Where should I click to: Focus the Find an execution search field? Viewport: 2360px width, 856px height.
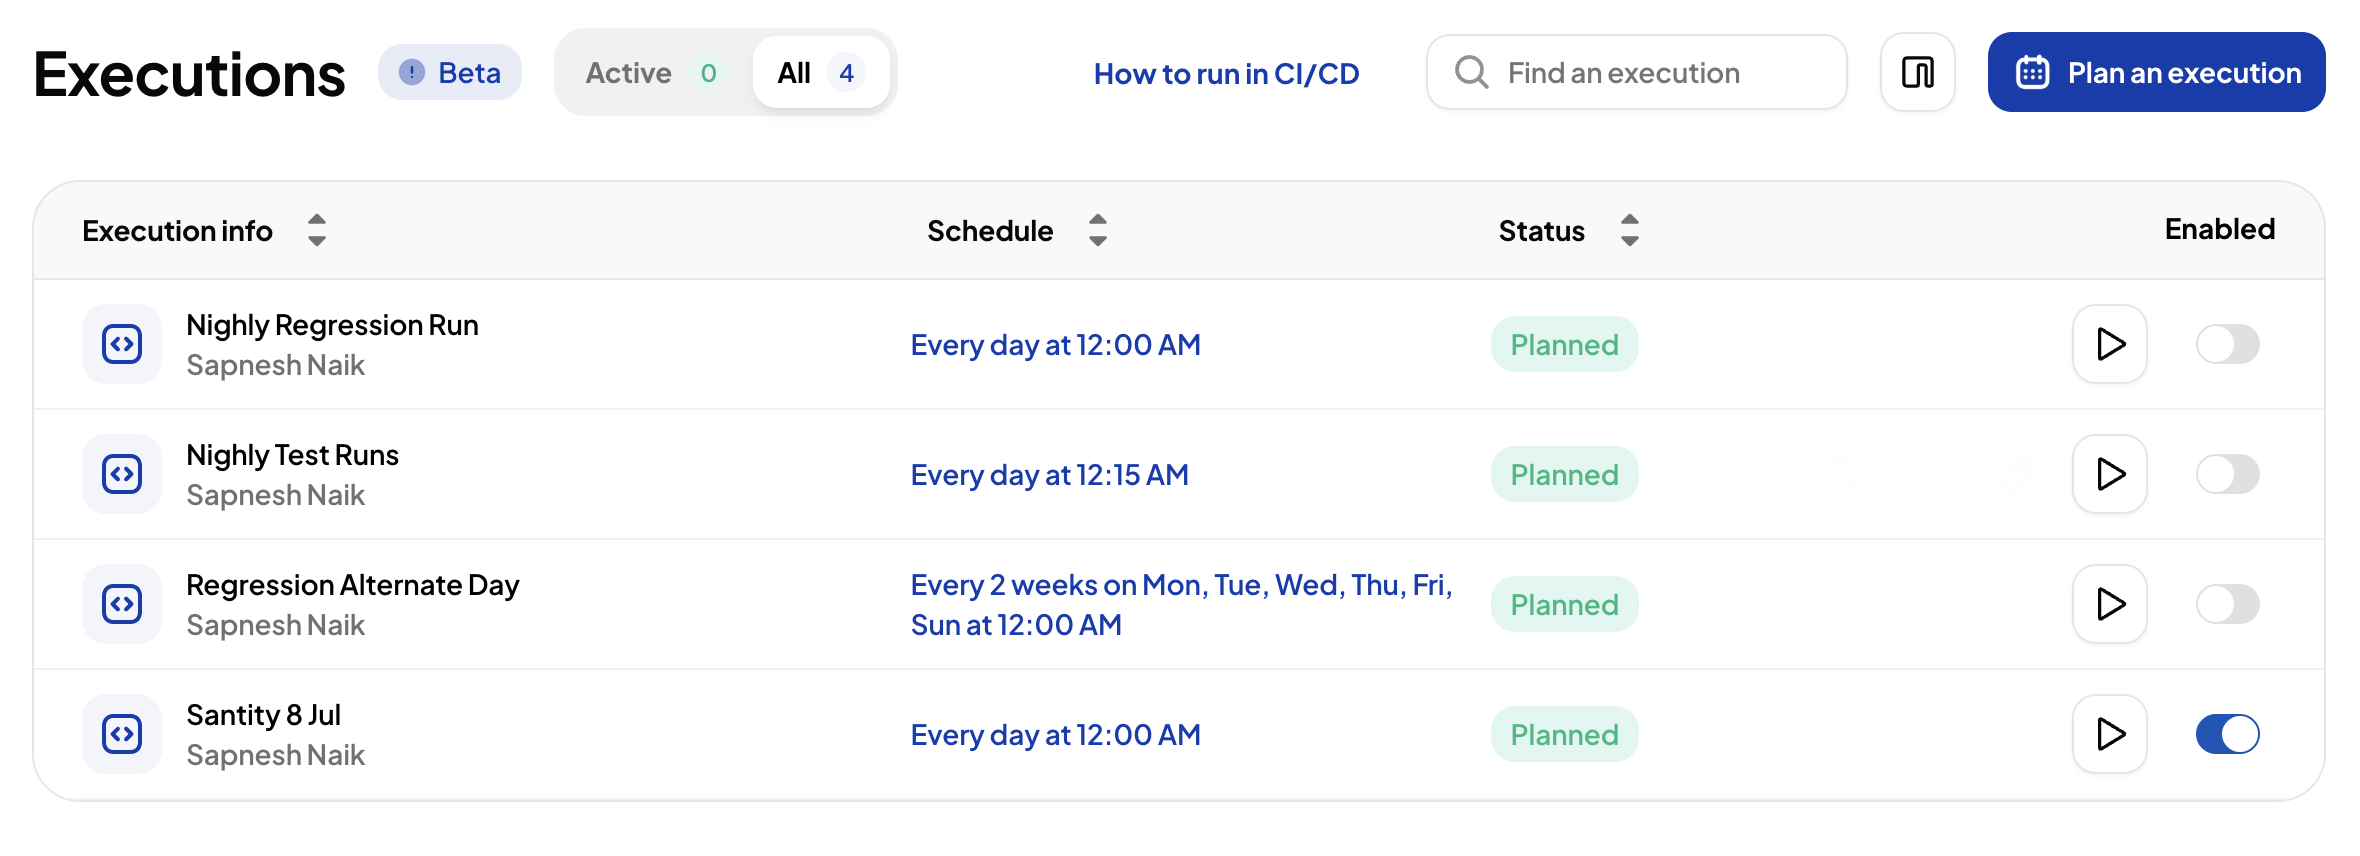pyautogui.click(x=1636, y=72)
